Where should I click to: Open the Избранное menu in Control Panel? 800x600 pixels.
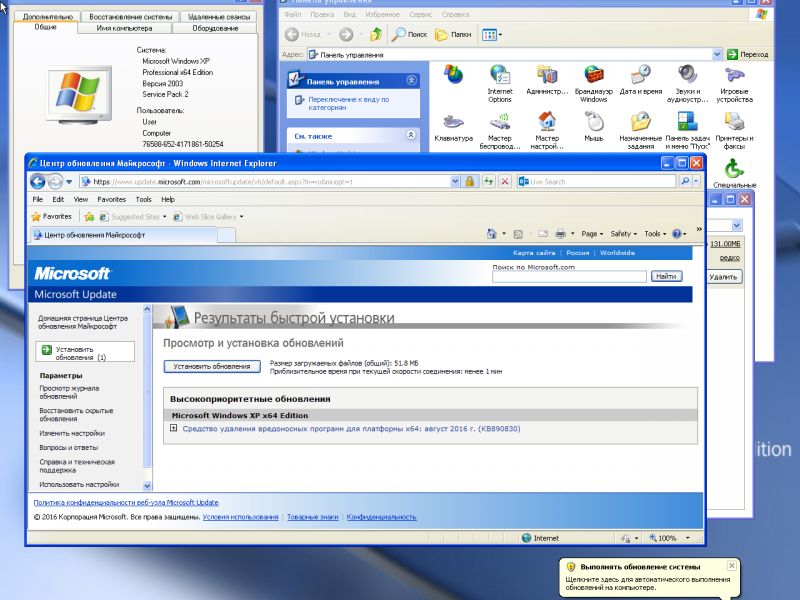pos(382,14)
